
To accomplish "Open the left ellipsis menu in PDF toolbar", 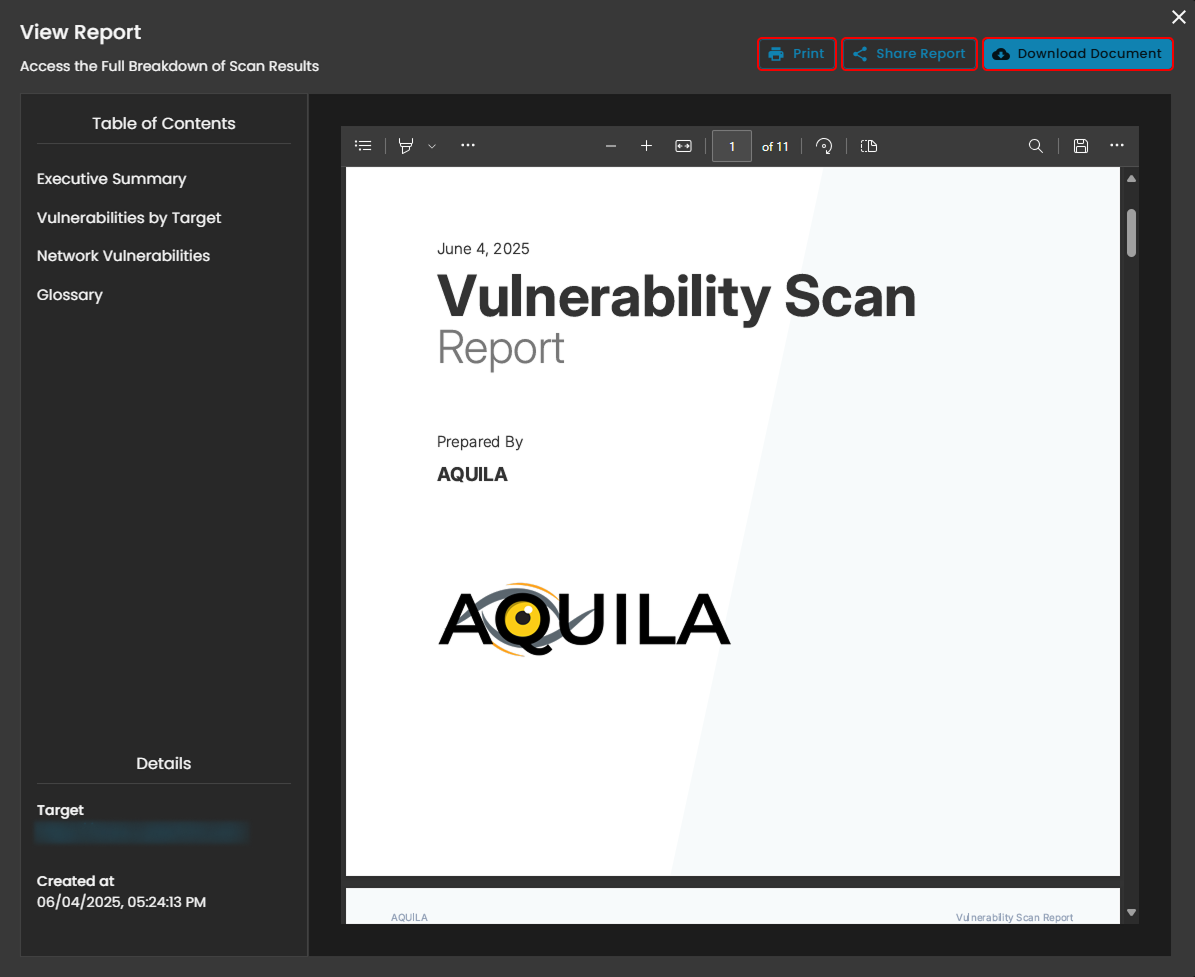I will pyautogui.click(x=468, y=146).
